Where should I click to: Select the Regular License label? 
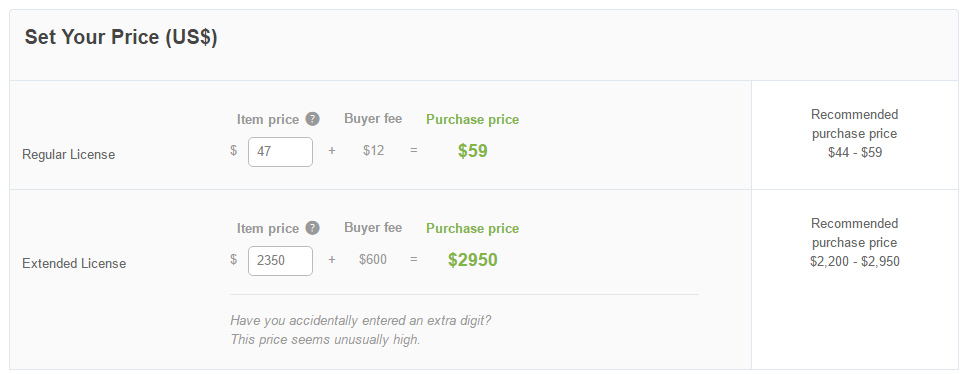[69, 155]
